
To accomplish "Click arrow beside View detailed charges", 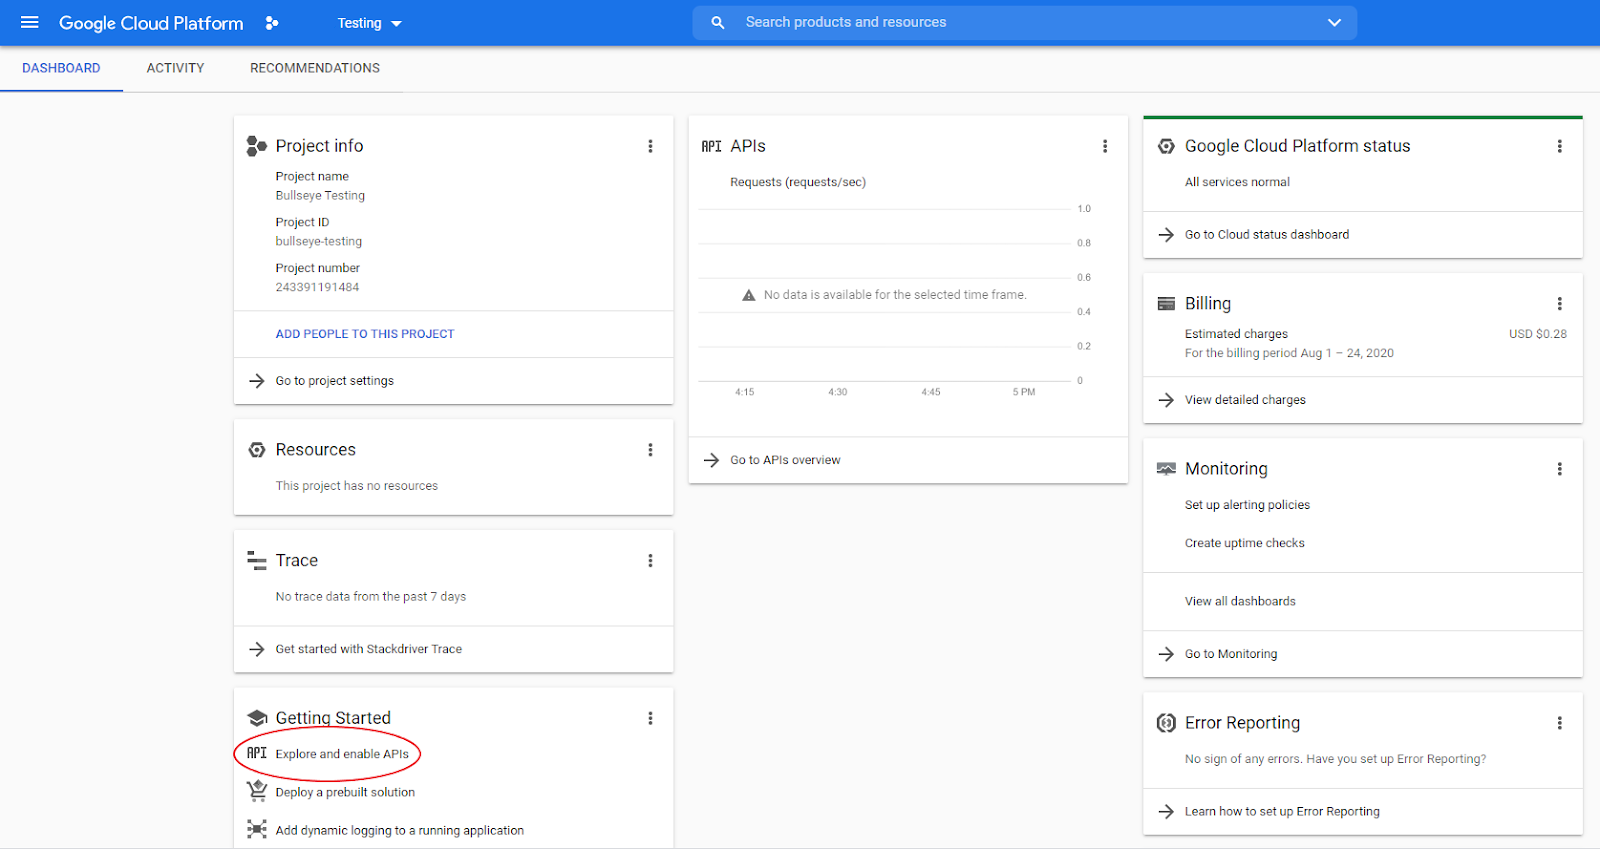I will point(1166,400).
